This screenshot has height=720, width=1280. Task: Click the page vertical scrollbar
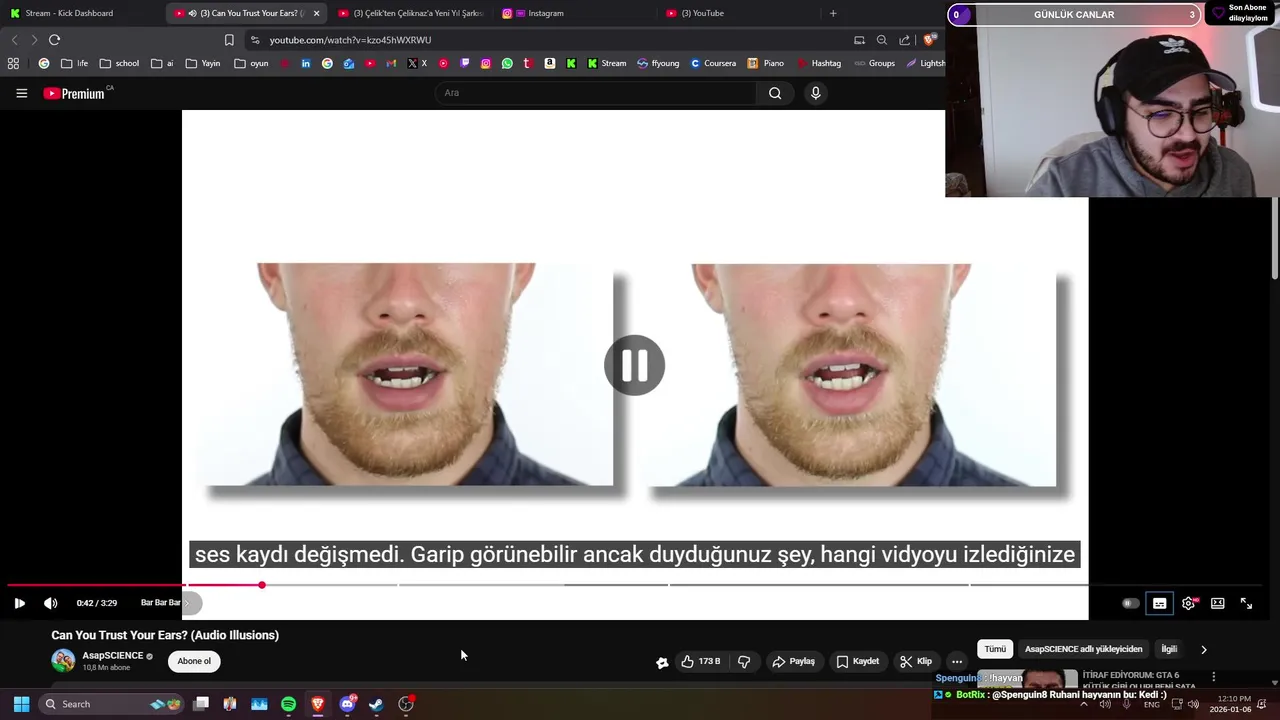[x=1274, y=240]
